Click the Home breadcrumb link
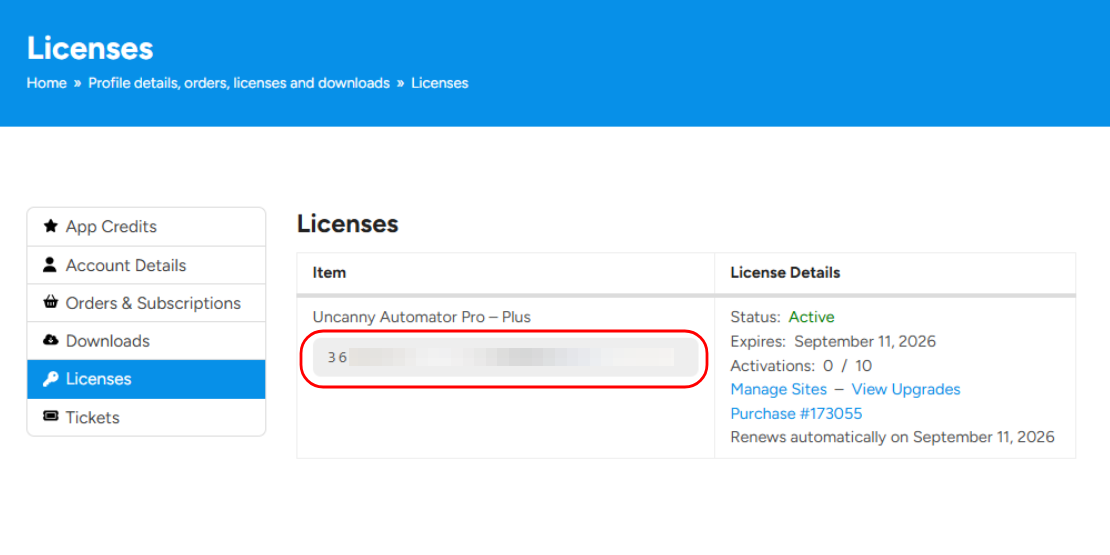Image resolution: width=1110 pixels, height=555 pixels. click(x=46, y=83)
